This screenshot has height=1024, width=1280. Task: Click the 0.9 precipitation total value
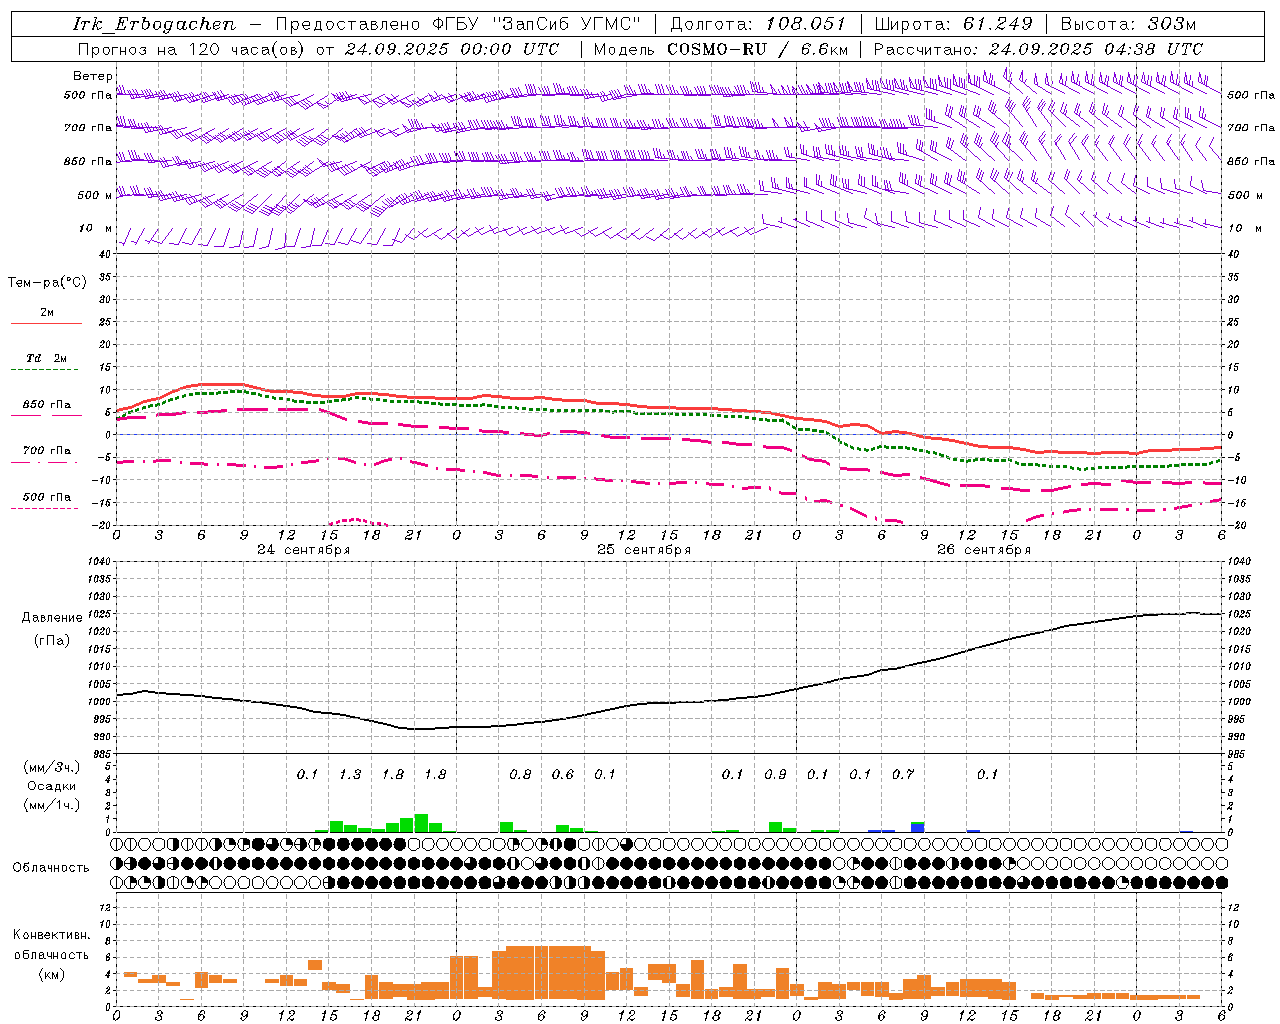pyautogui.click(x=775, y=775)
